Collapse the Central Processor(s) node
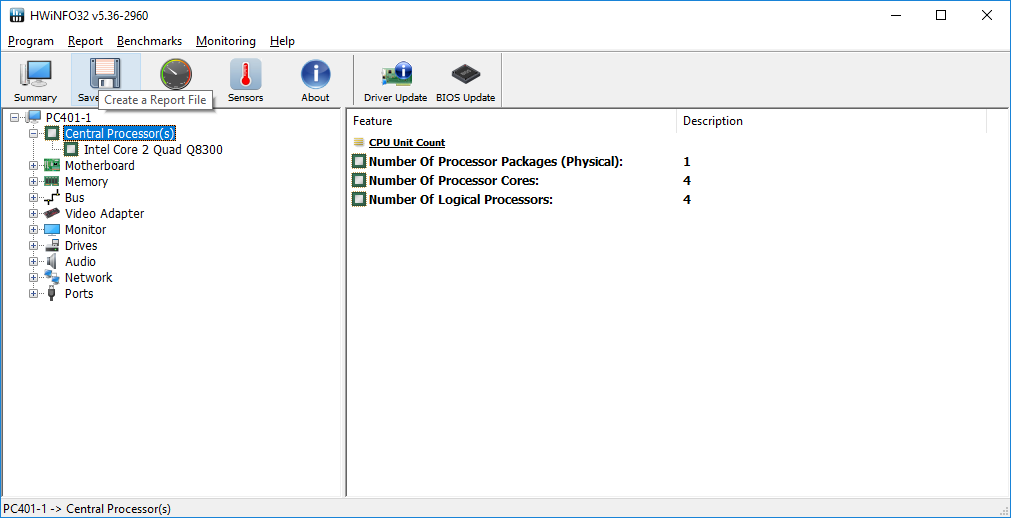Screen dimensions: 1011x518 34,133
